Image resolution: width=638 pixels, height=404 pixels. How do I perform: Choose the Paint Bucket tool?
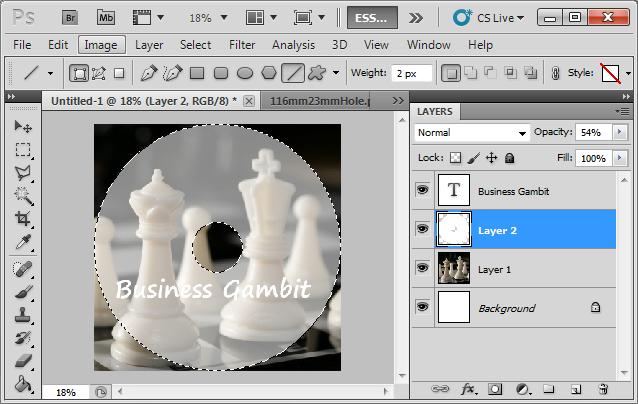[x=23, y=384]
